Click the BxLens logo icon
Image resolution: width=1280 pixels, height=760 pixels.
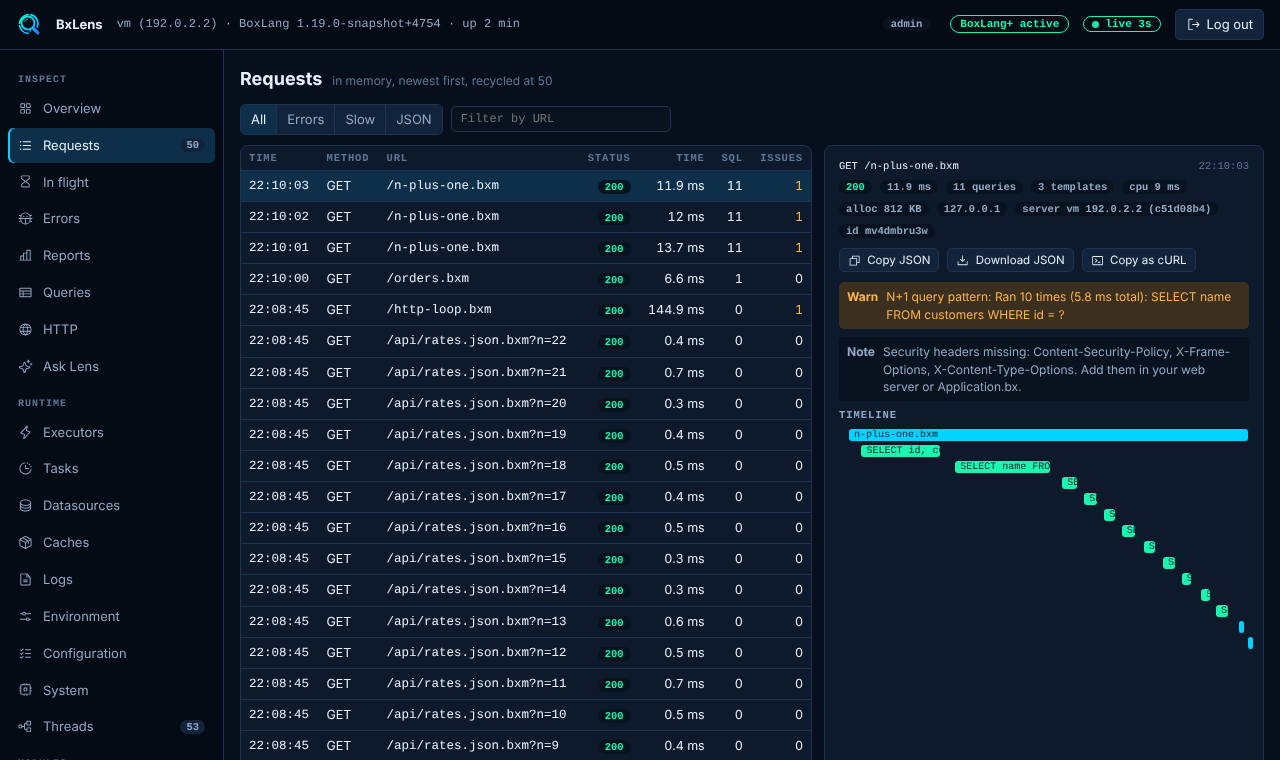29,24
